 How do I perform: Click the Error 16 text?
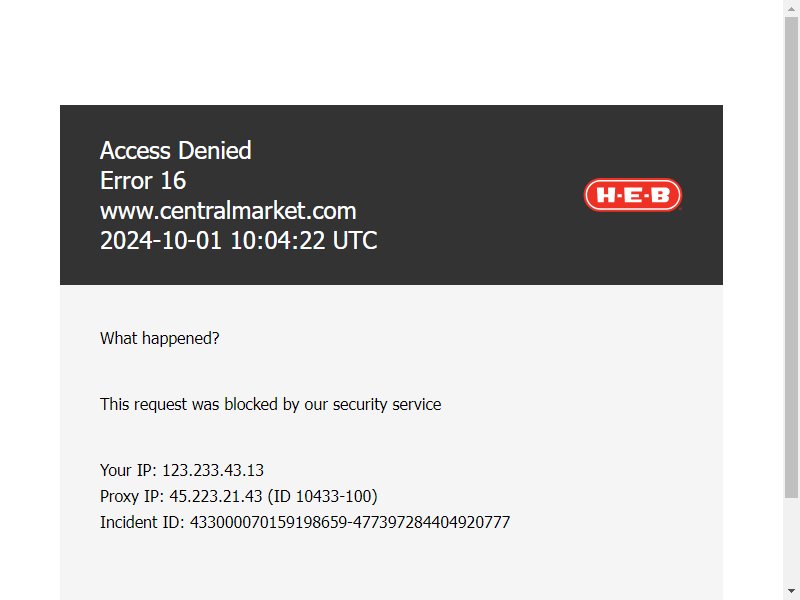143,181
